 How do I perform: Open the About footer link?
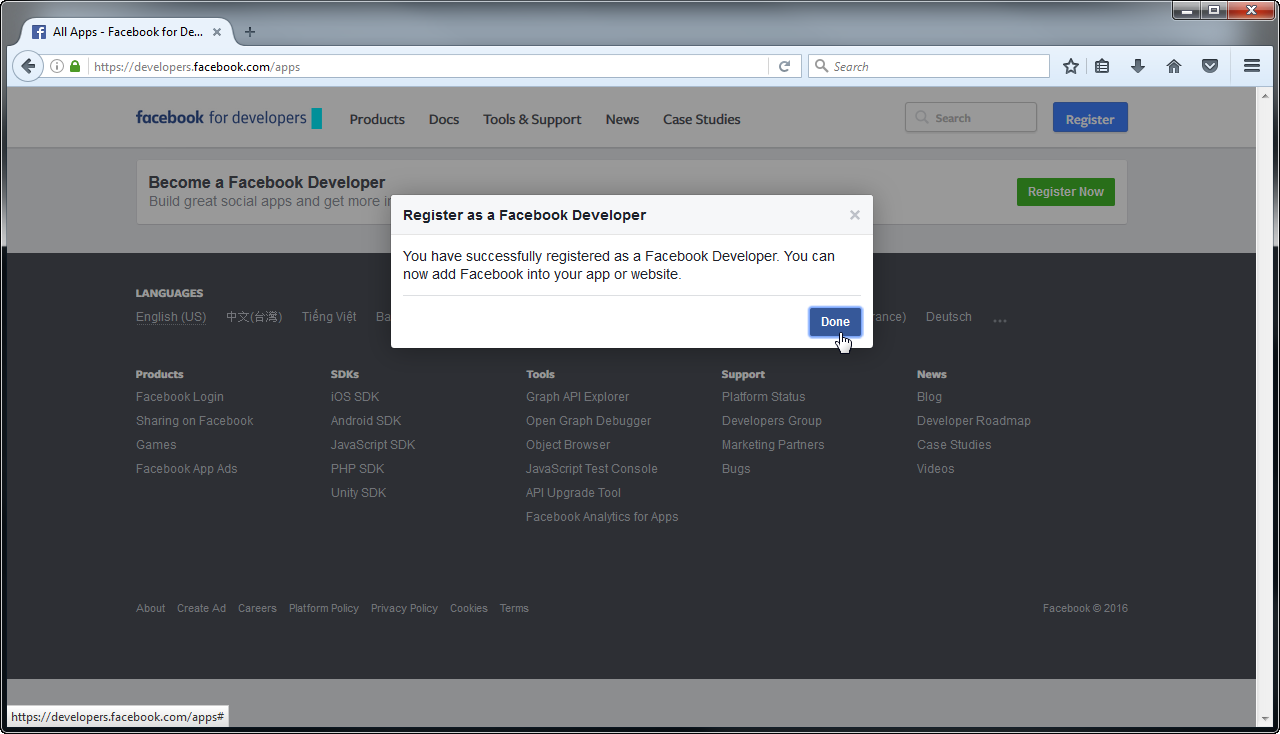click(151, 608)
